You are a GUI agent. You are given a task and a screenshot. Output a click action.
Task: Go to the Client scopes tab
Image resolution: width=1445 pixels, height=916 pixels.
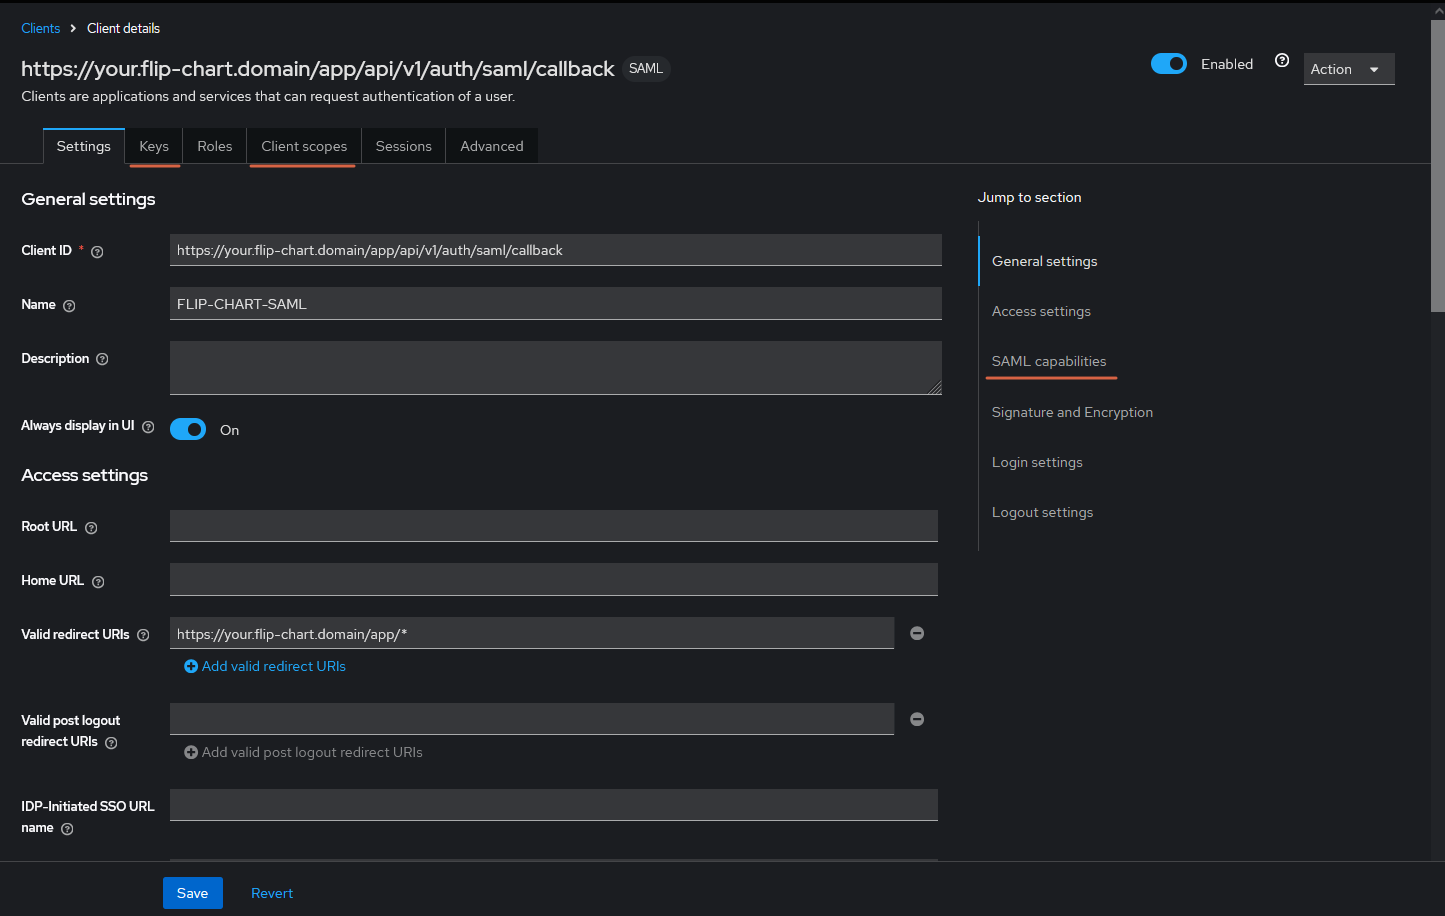click(x=304, y=146)
